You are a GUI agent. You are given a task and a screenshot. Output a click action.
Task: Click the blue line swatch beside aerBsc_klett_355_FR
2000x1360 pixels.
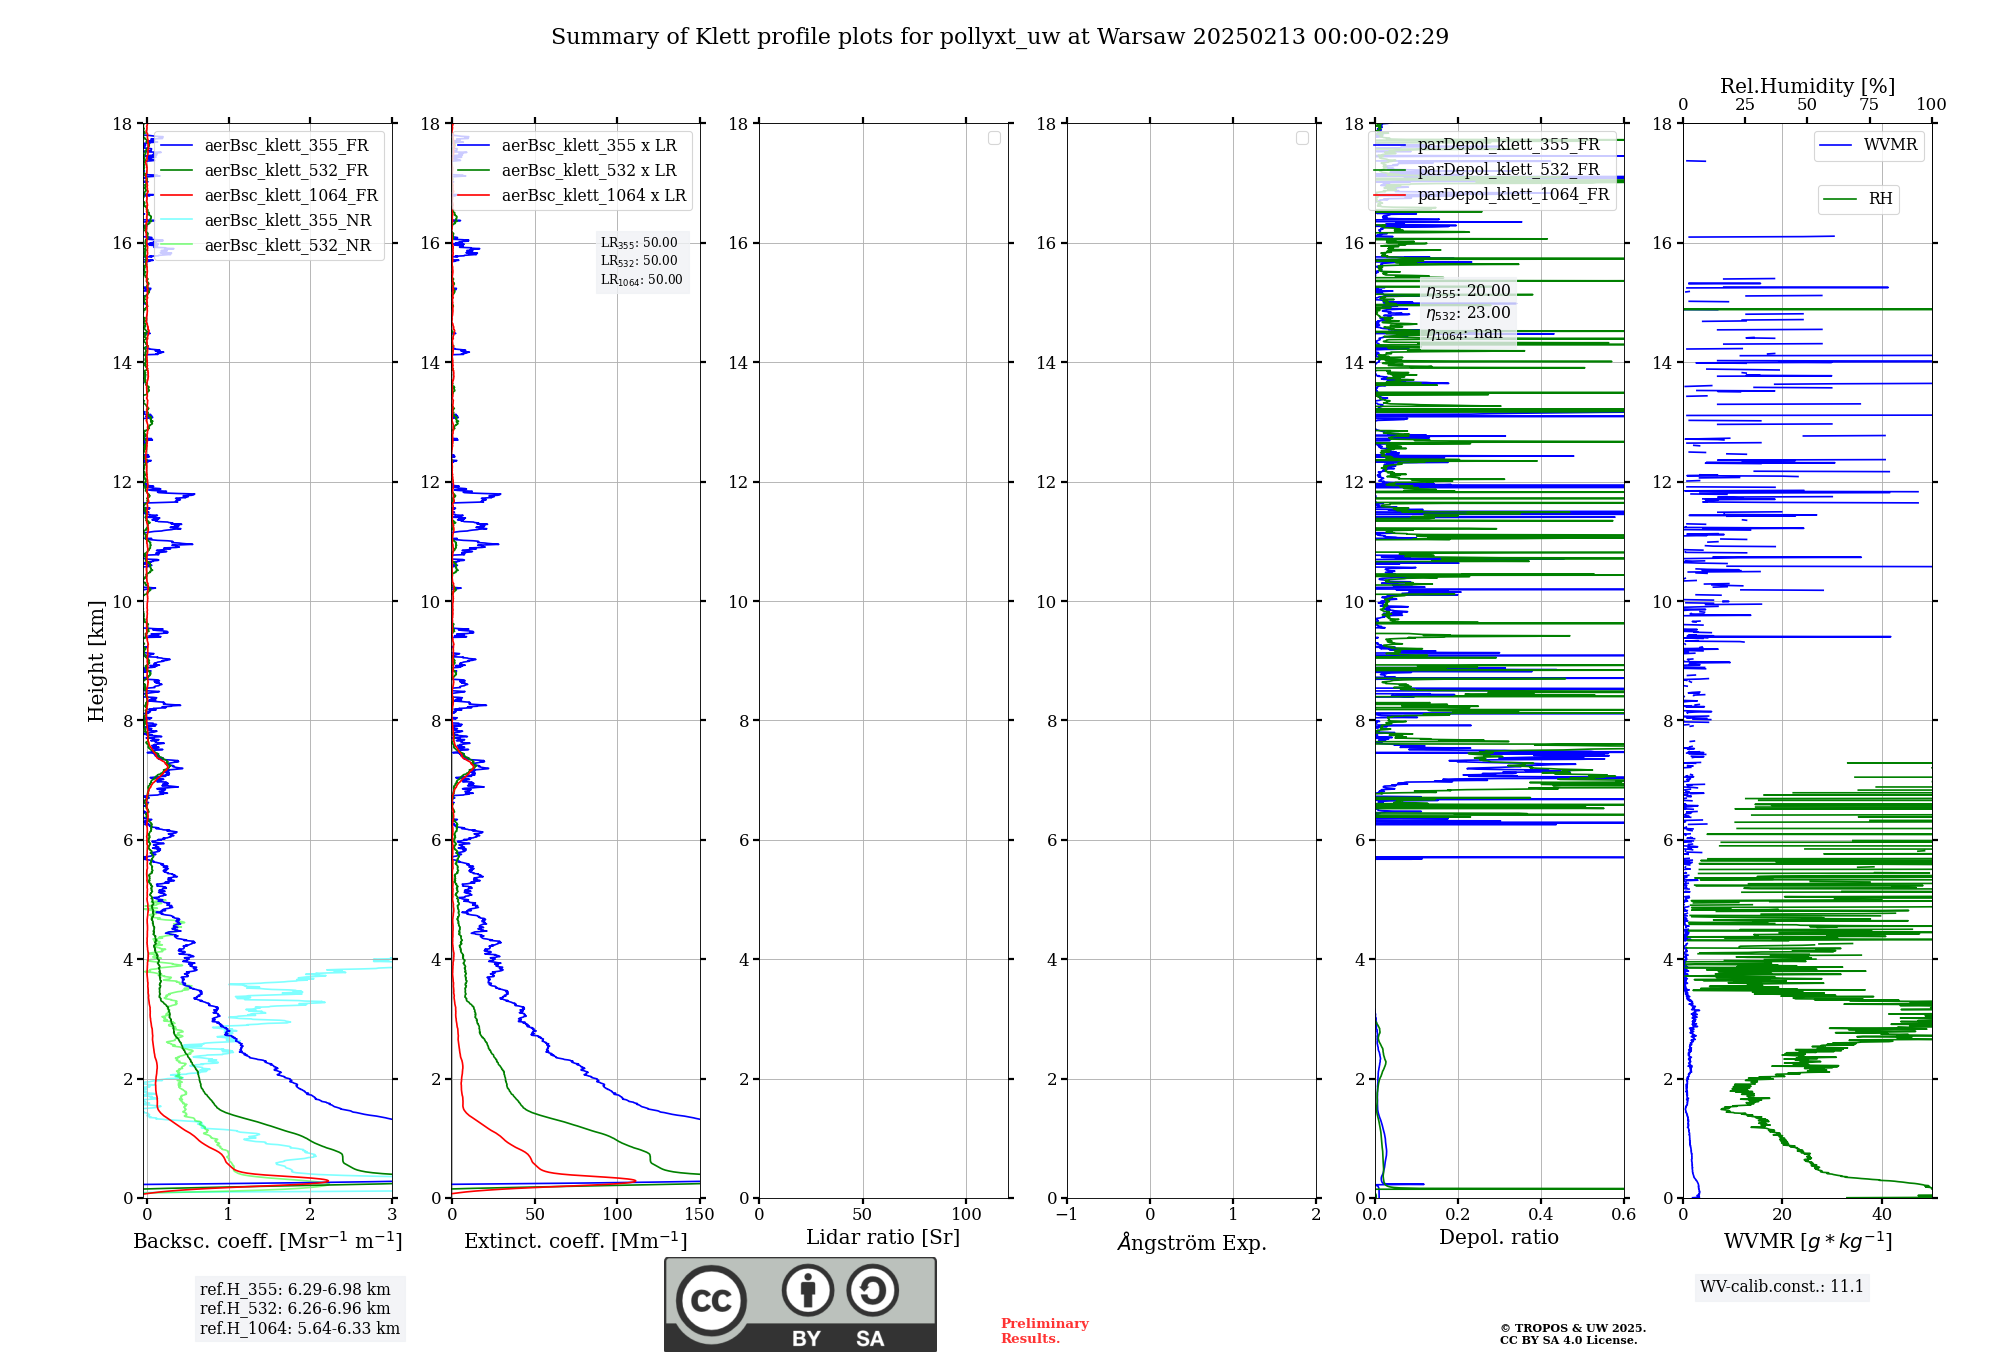pyautogui.click(x=176, y=146)
